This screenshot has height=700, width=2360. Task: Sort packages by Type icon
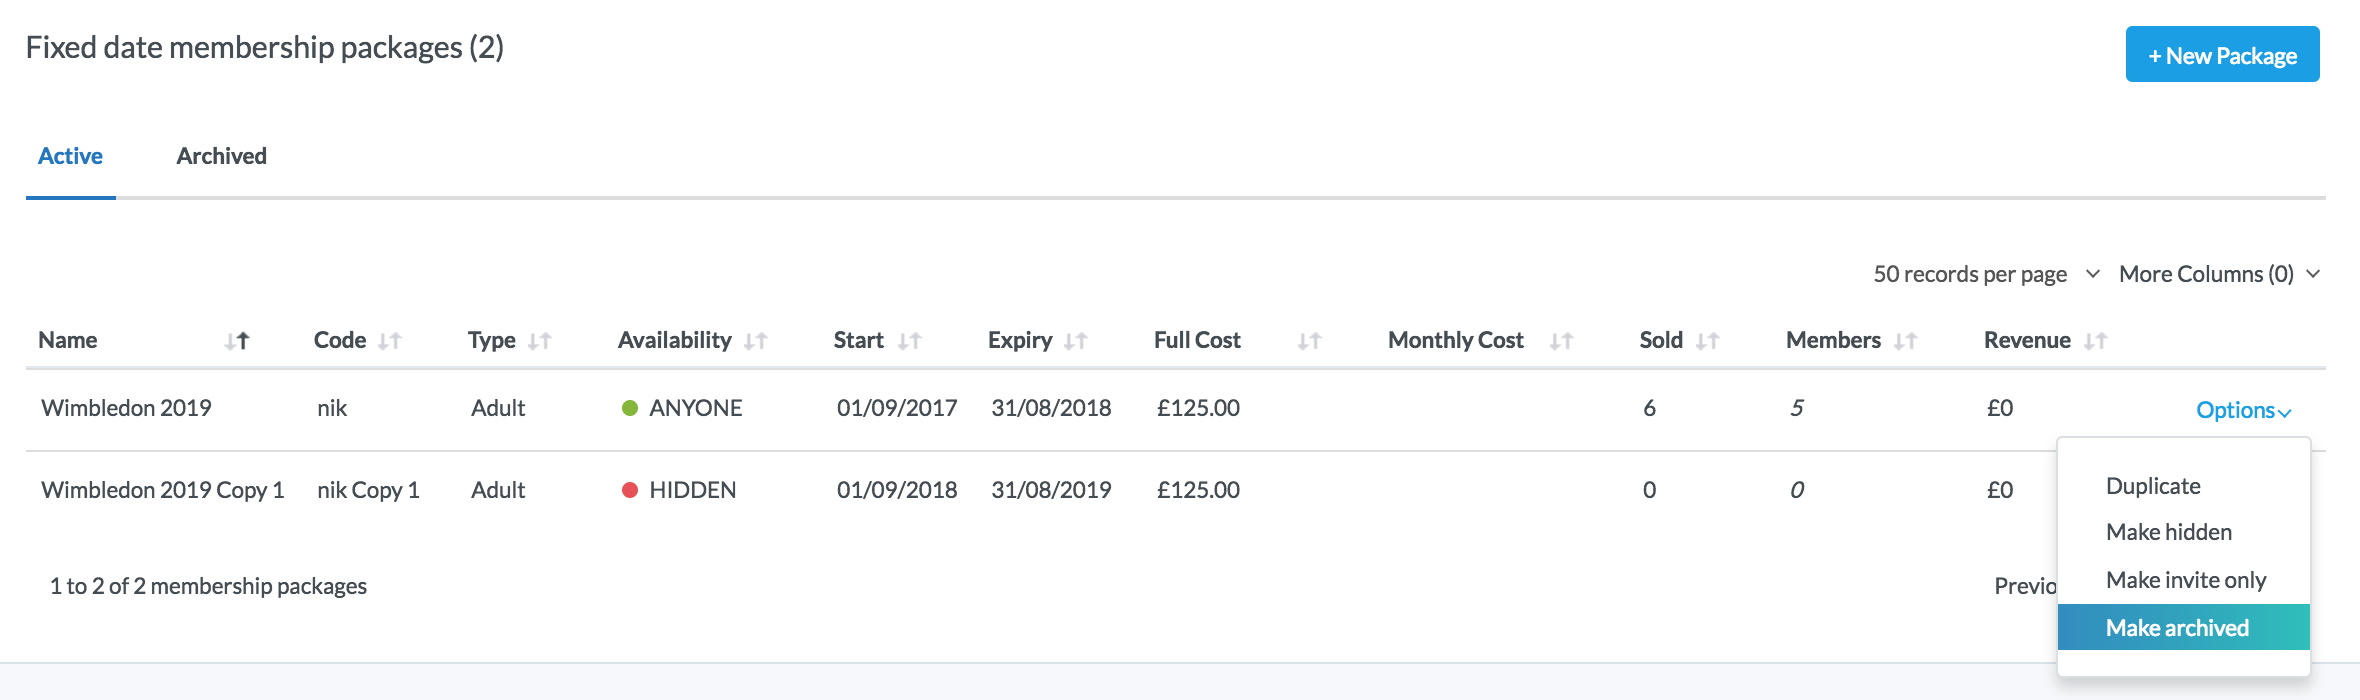point(540,341)
